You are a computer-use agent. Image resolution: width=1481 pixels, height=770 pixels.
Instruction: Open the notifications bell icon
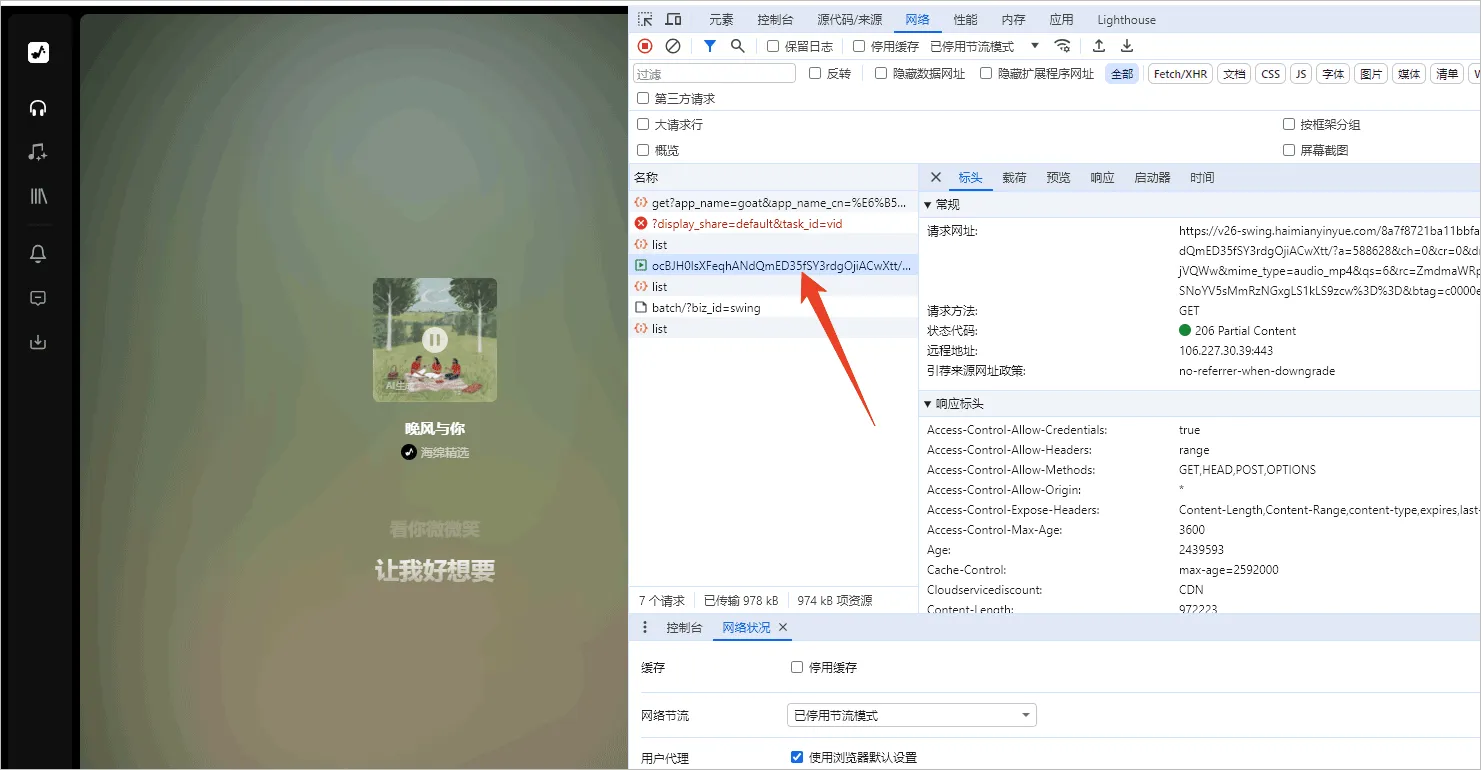[x=38, y=254]
